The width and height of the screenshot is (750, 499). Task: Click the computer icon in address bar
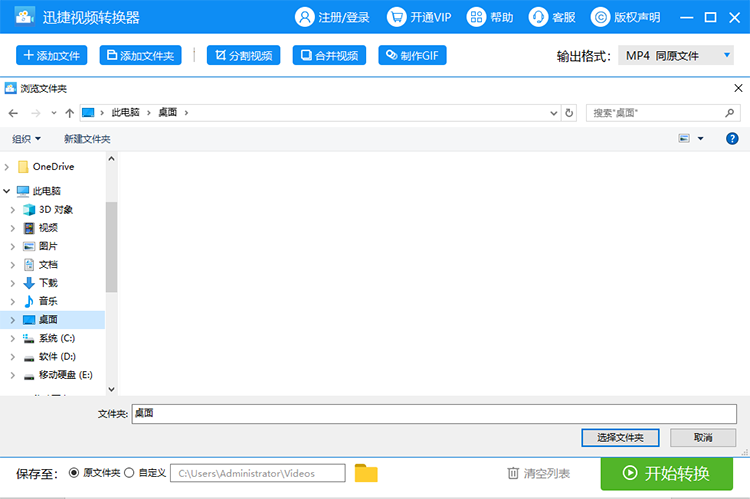click(88, 113)
